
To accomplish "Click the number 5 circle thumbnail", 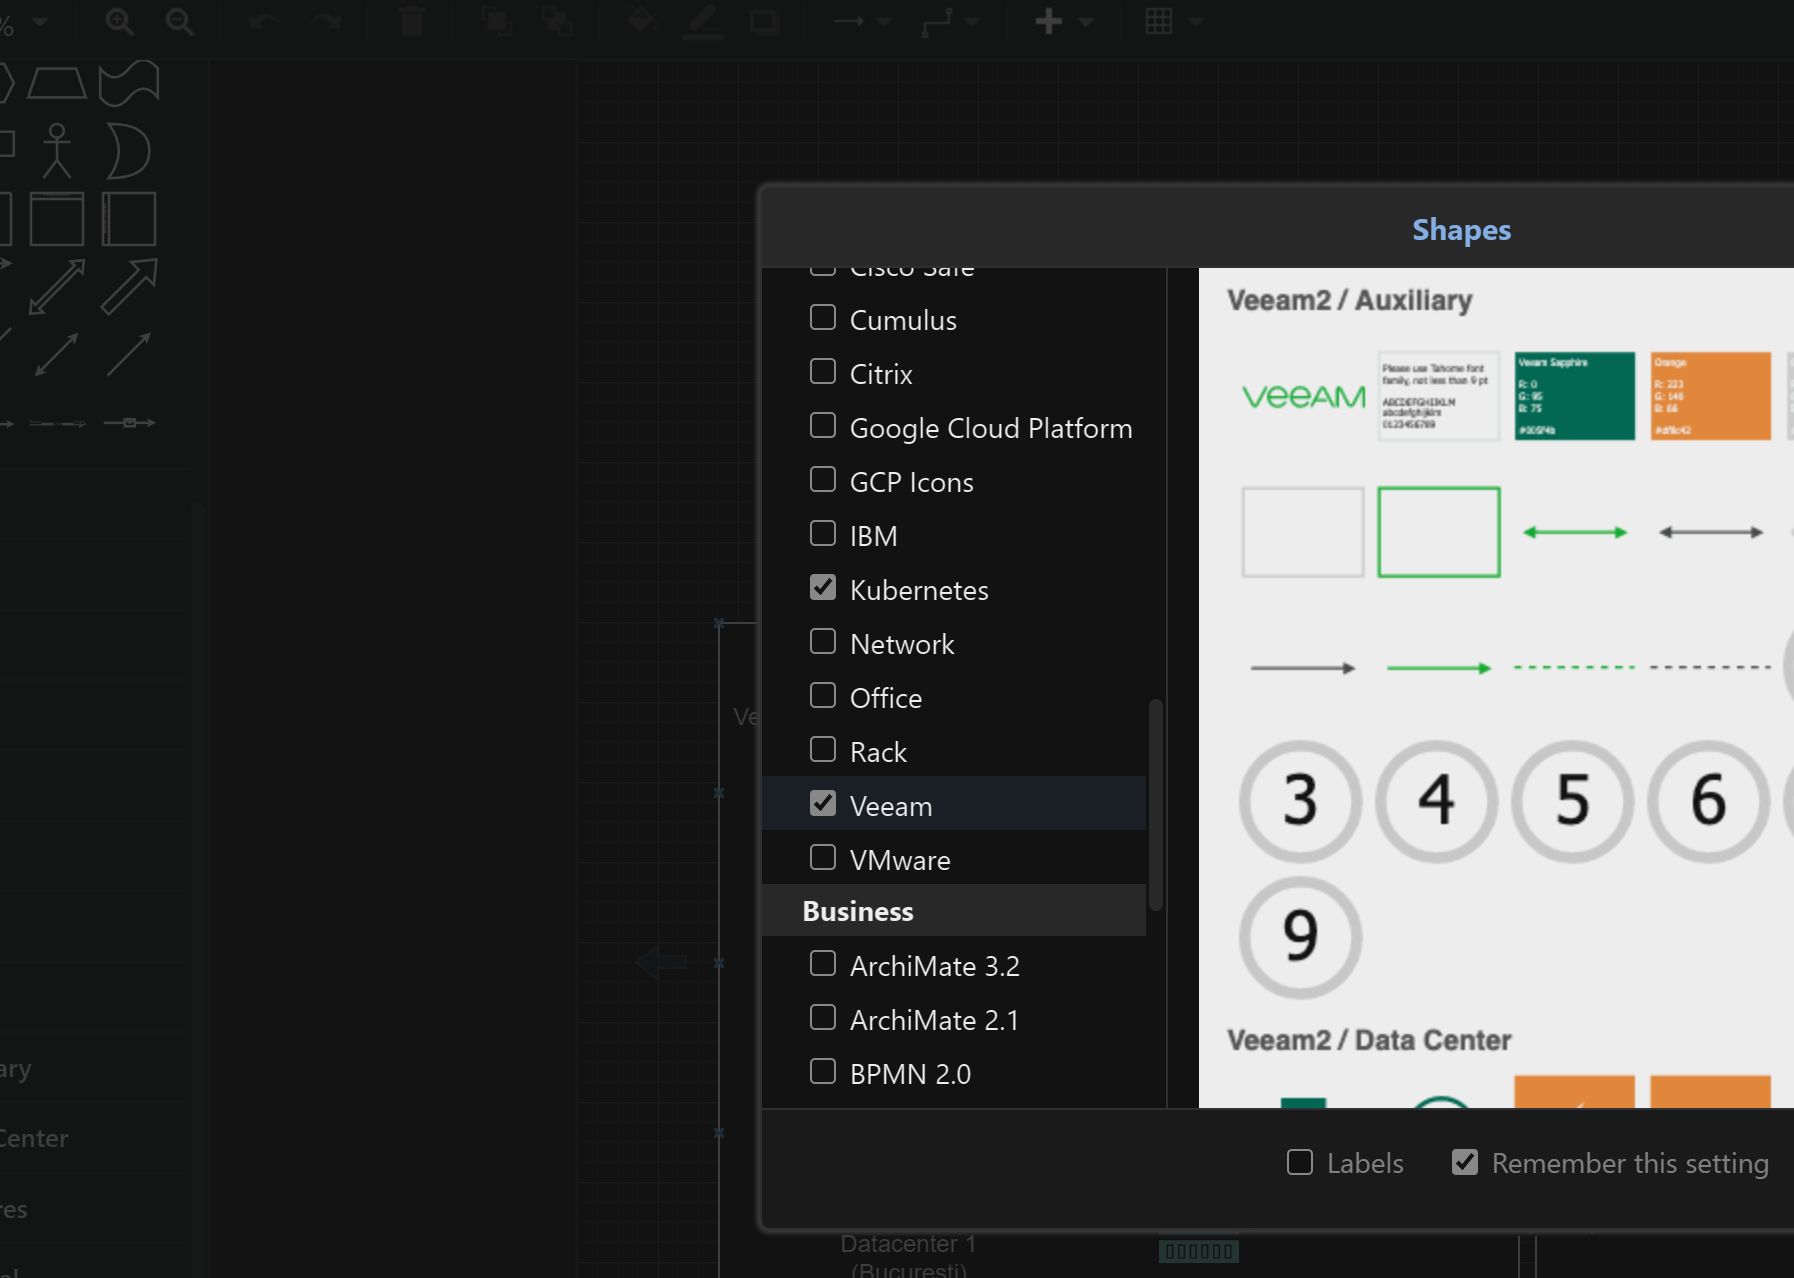I will pos(1572,801).
